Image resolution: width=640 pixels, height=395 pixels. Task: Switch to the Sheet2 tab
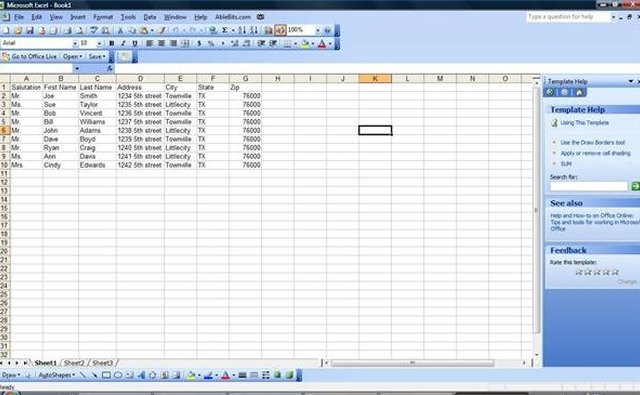(74, 363)
